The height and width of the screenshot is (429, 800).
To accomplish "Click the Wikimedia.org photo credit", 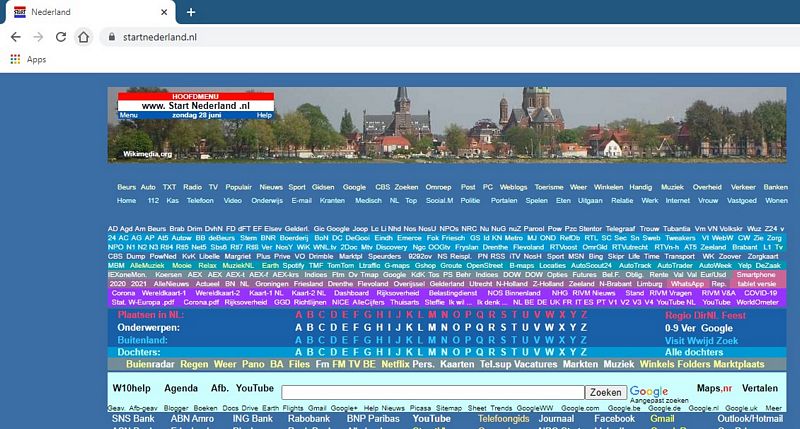I will pos(147,154).
